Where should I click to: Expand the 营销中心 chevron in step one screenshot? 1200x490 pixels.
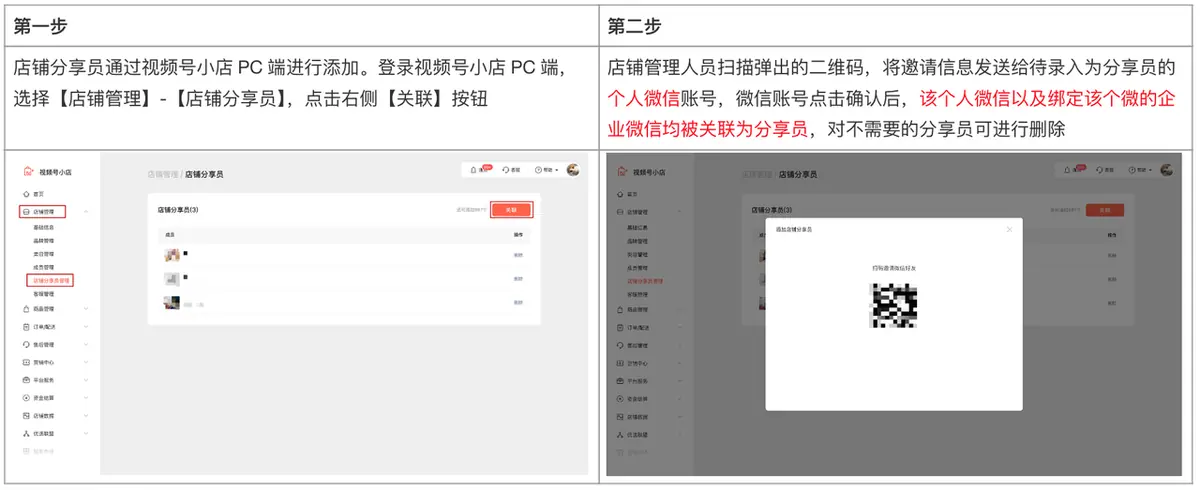pos(87,362)
